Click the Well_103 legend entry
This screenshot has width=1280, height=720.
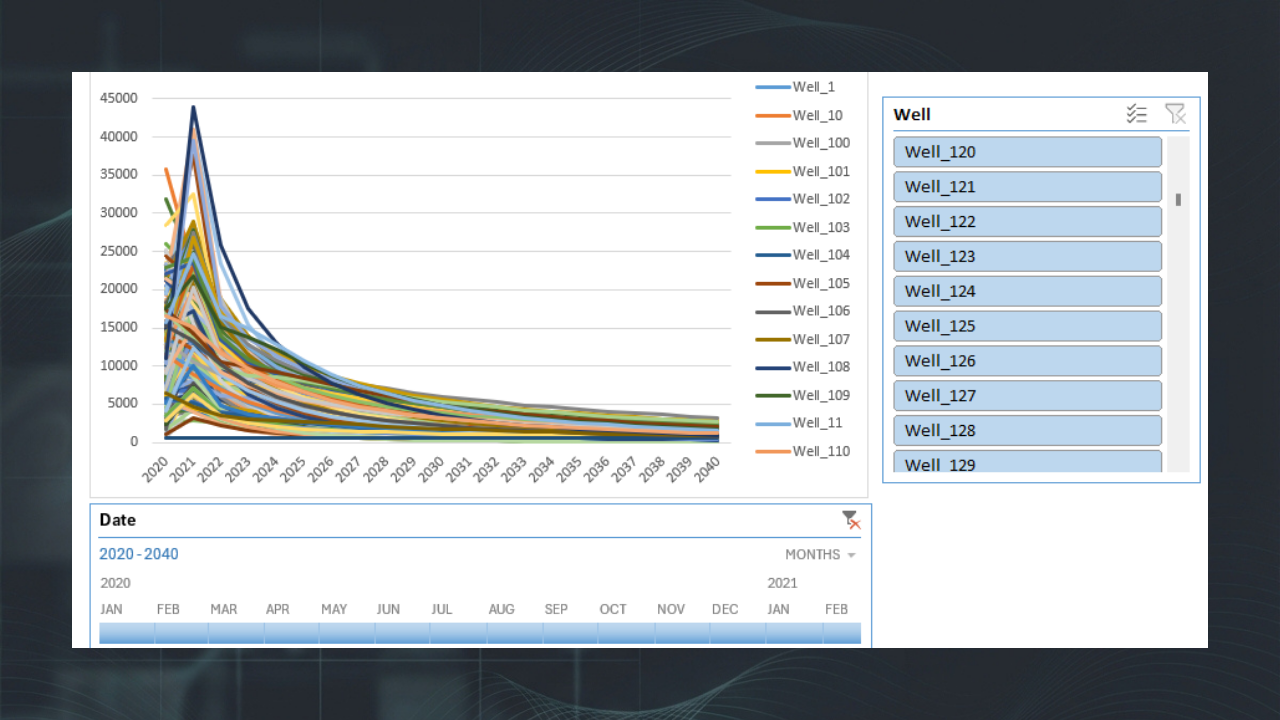pyautogui.click(x=802, y=227)
